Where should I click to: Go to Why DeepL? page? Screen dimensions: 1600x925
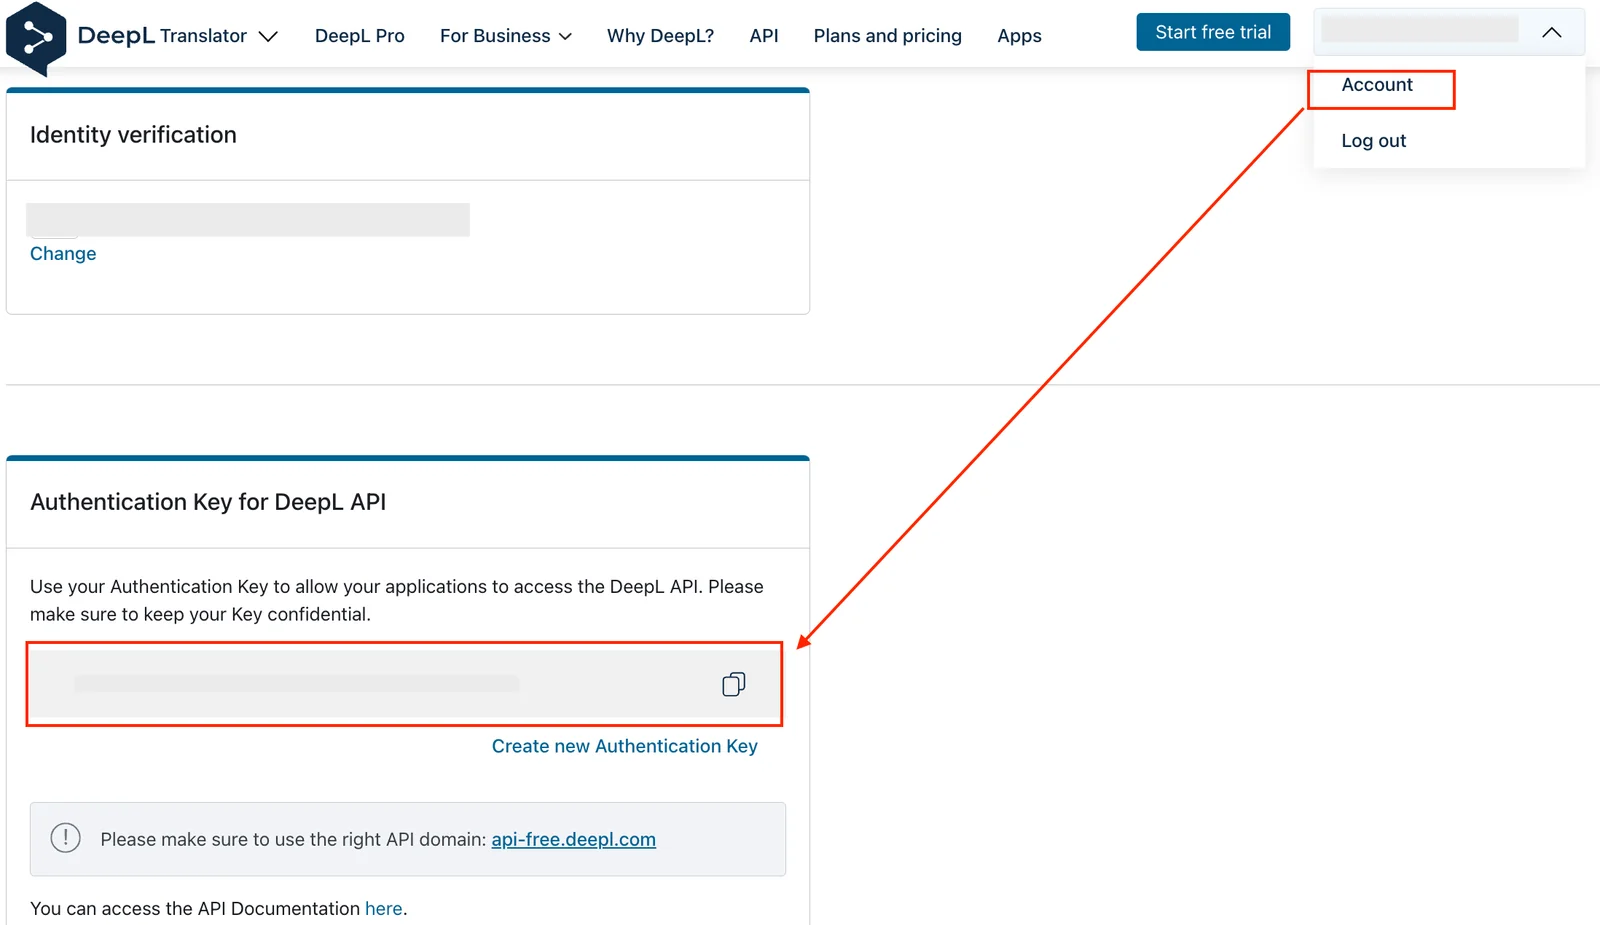(x=660, y=36)
